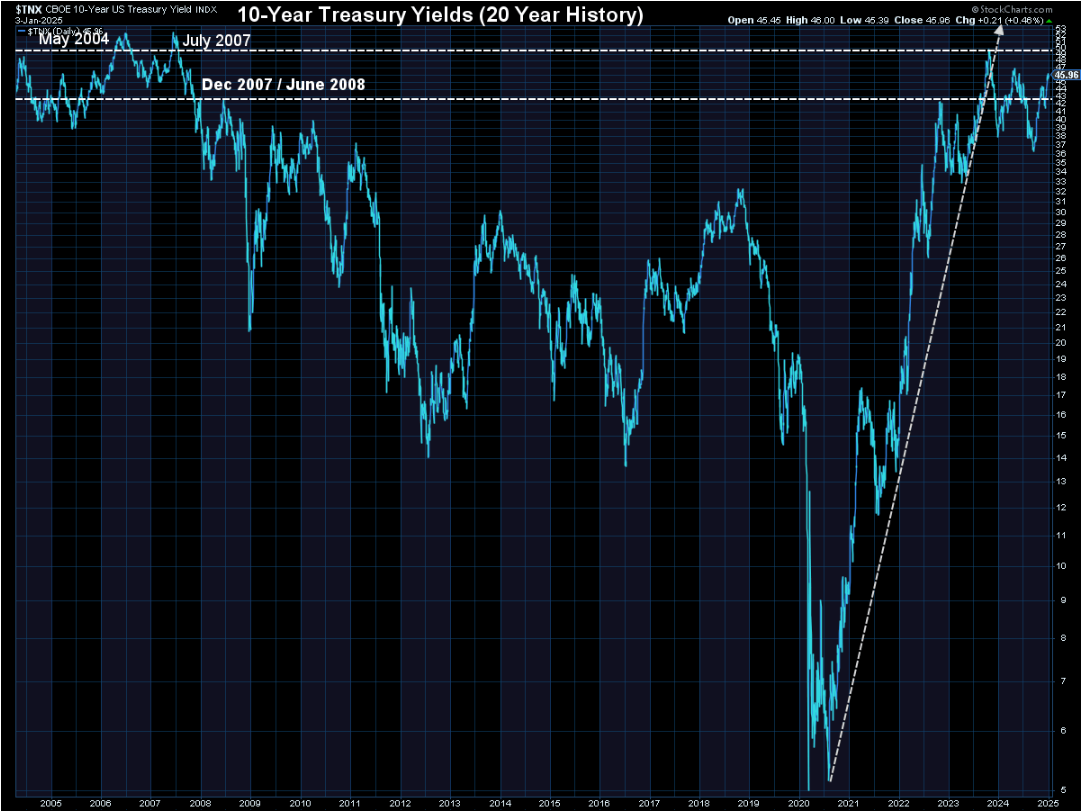This screenshot has width=1082, height=812.
Task: Click the y-axis value 12
Action: tap(1061, 507)
